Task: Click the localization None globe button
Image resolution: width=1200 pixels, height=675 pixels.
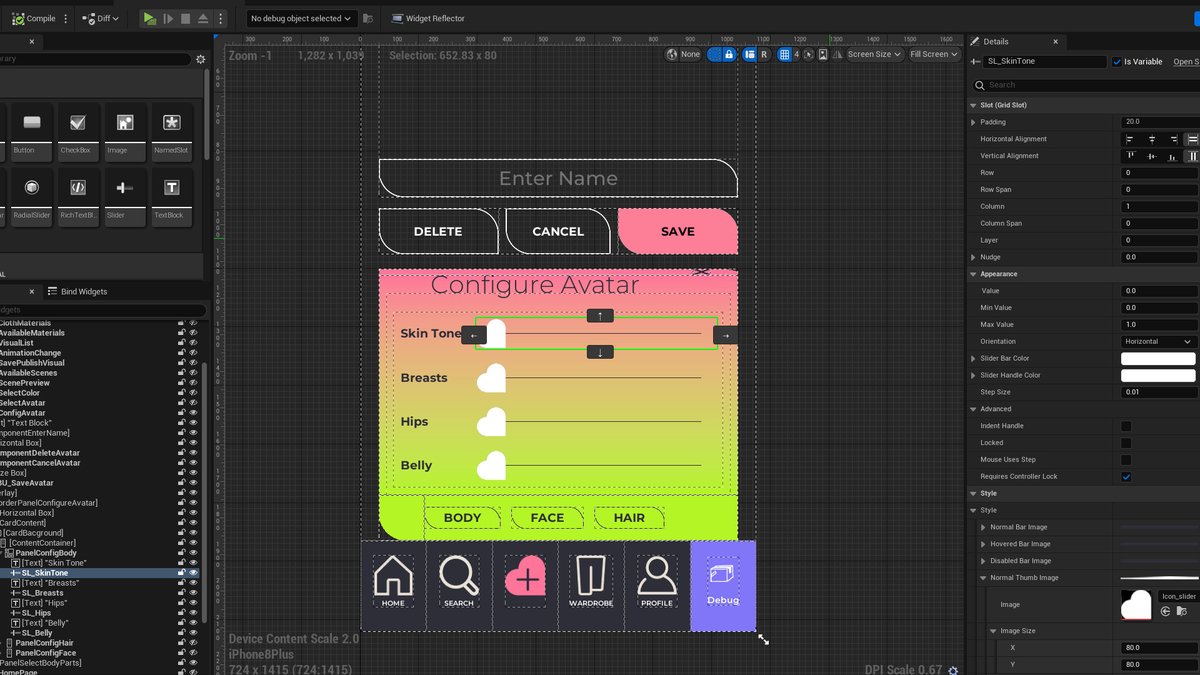Action: [684, 54]
